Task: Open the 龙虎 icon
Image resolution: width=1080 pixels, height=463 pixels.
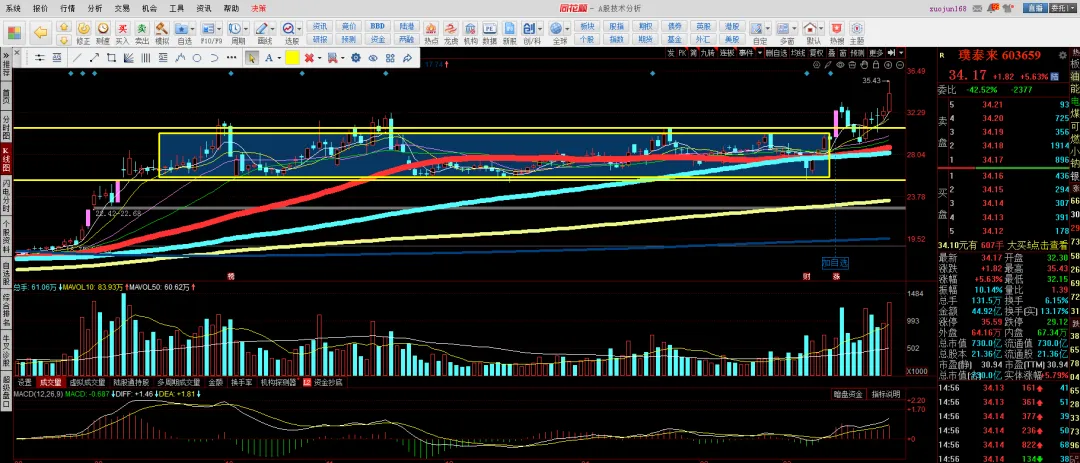Action: (450, 28)
